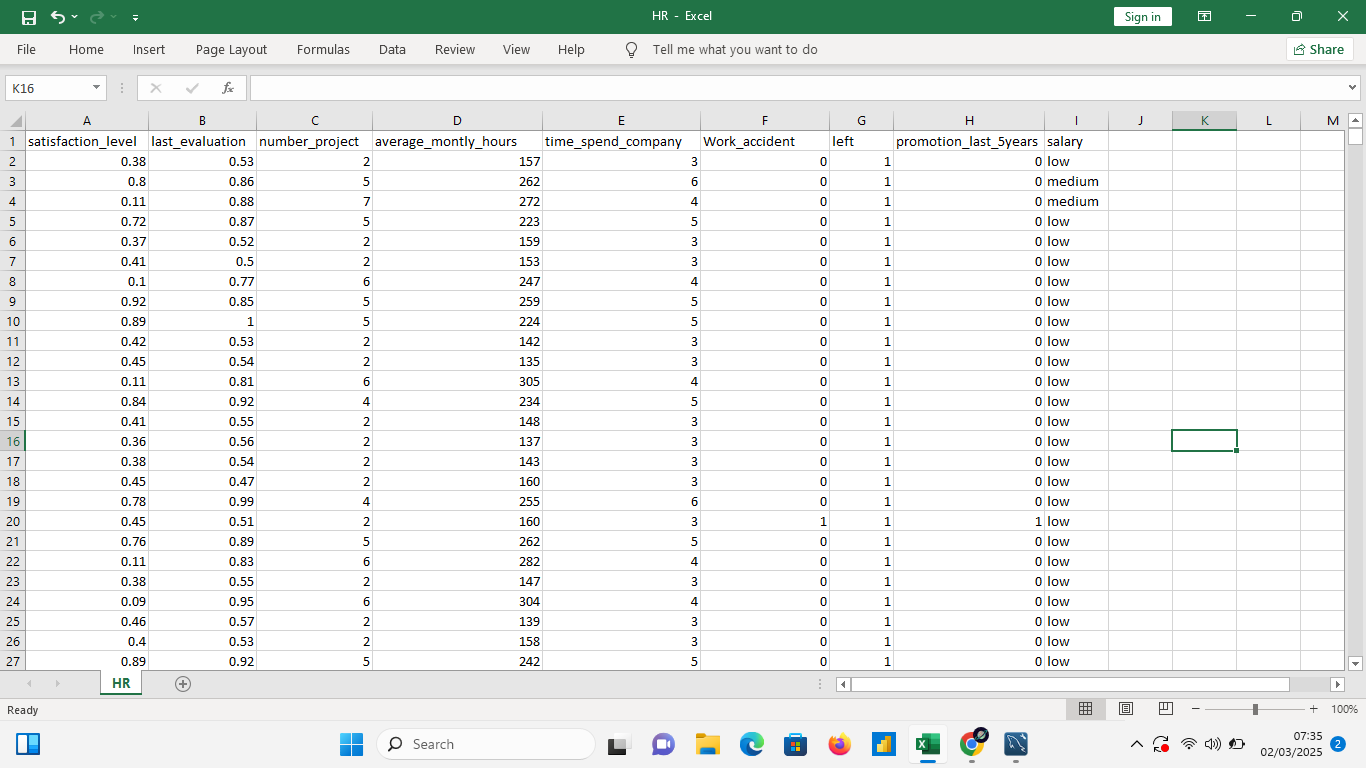Click the Name Box showing K16

pyautogui.click(x=47, y=88)
